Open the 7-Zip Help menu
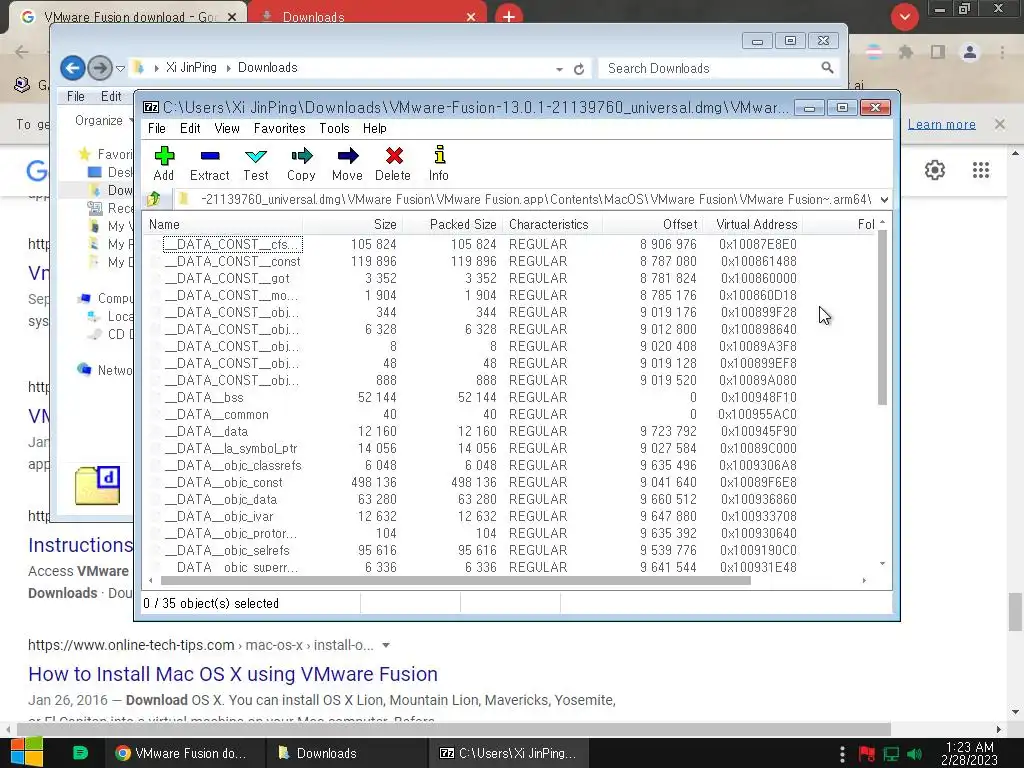 click(375, 128)
